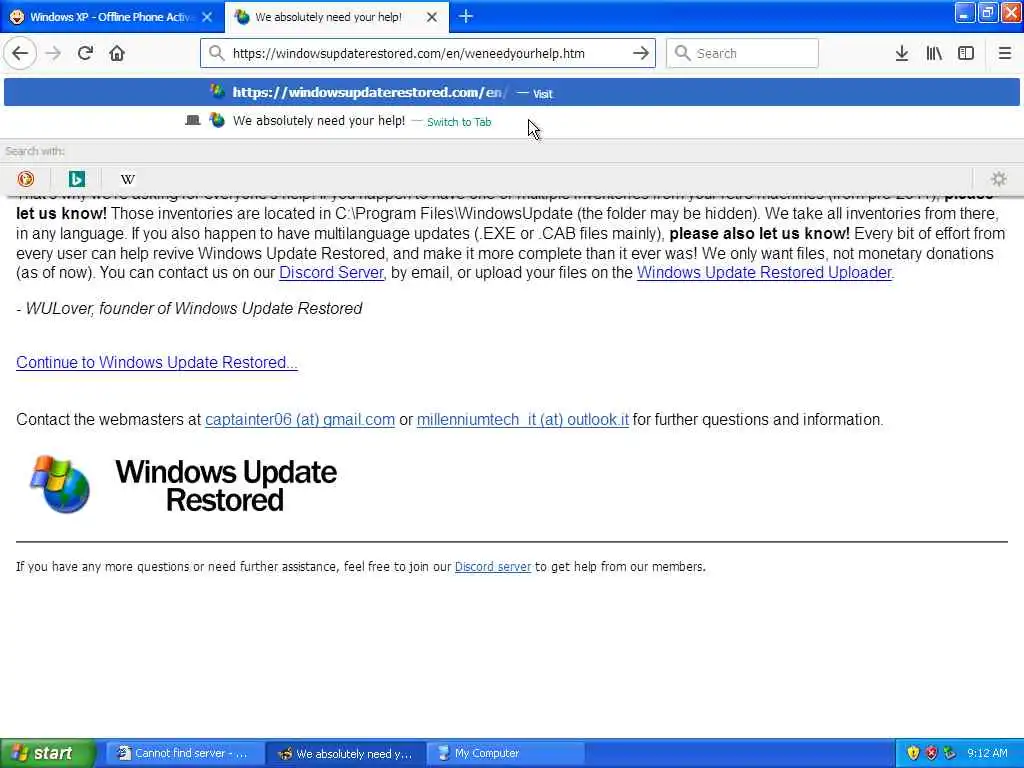
Task: Open a new tab with plus button
Action: (x=466, y=16)
